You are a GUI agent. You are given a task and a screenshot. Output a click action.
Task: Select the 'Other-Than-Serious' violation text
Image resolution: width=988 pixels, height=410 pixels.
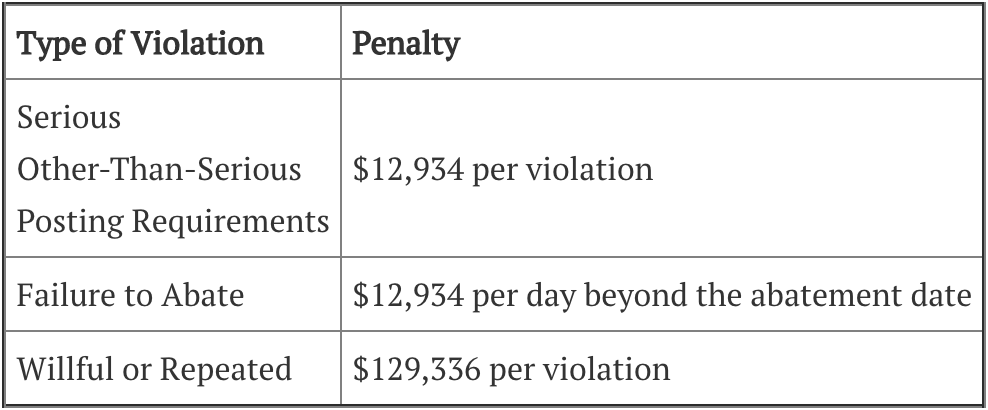159,169
